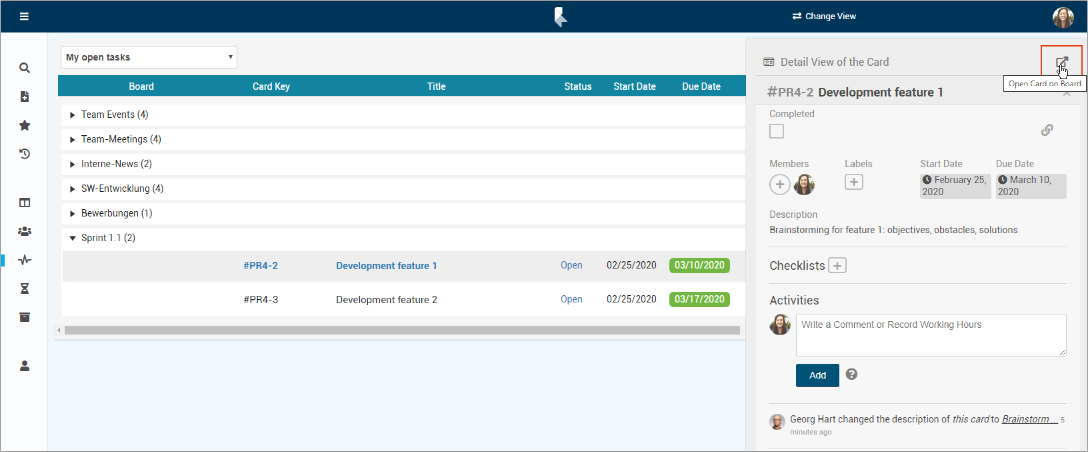Collapse the Sprint 1.1 group
Viewport: 1088px width, 452px height.
(73, 238)
